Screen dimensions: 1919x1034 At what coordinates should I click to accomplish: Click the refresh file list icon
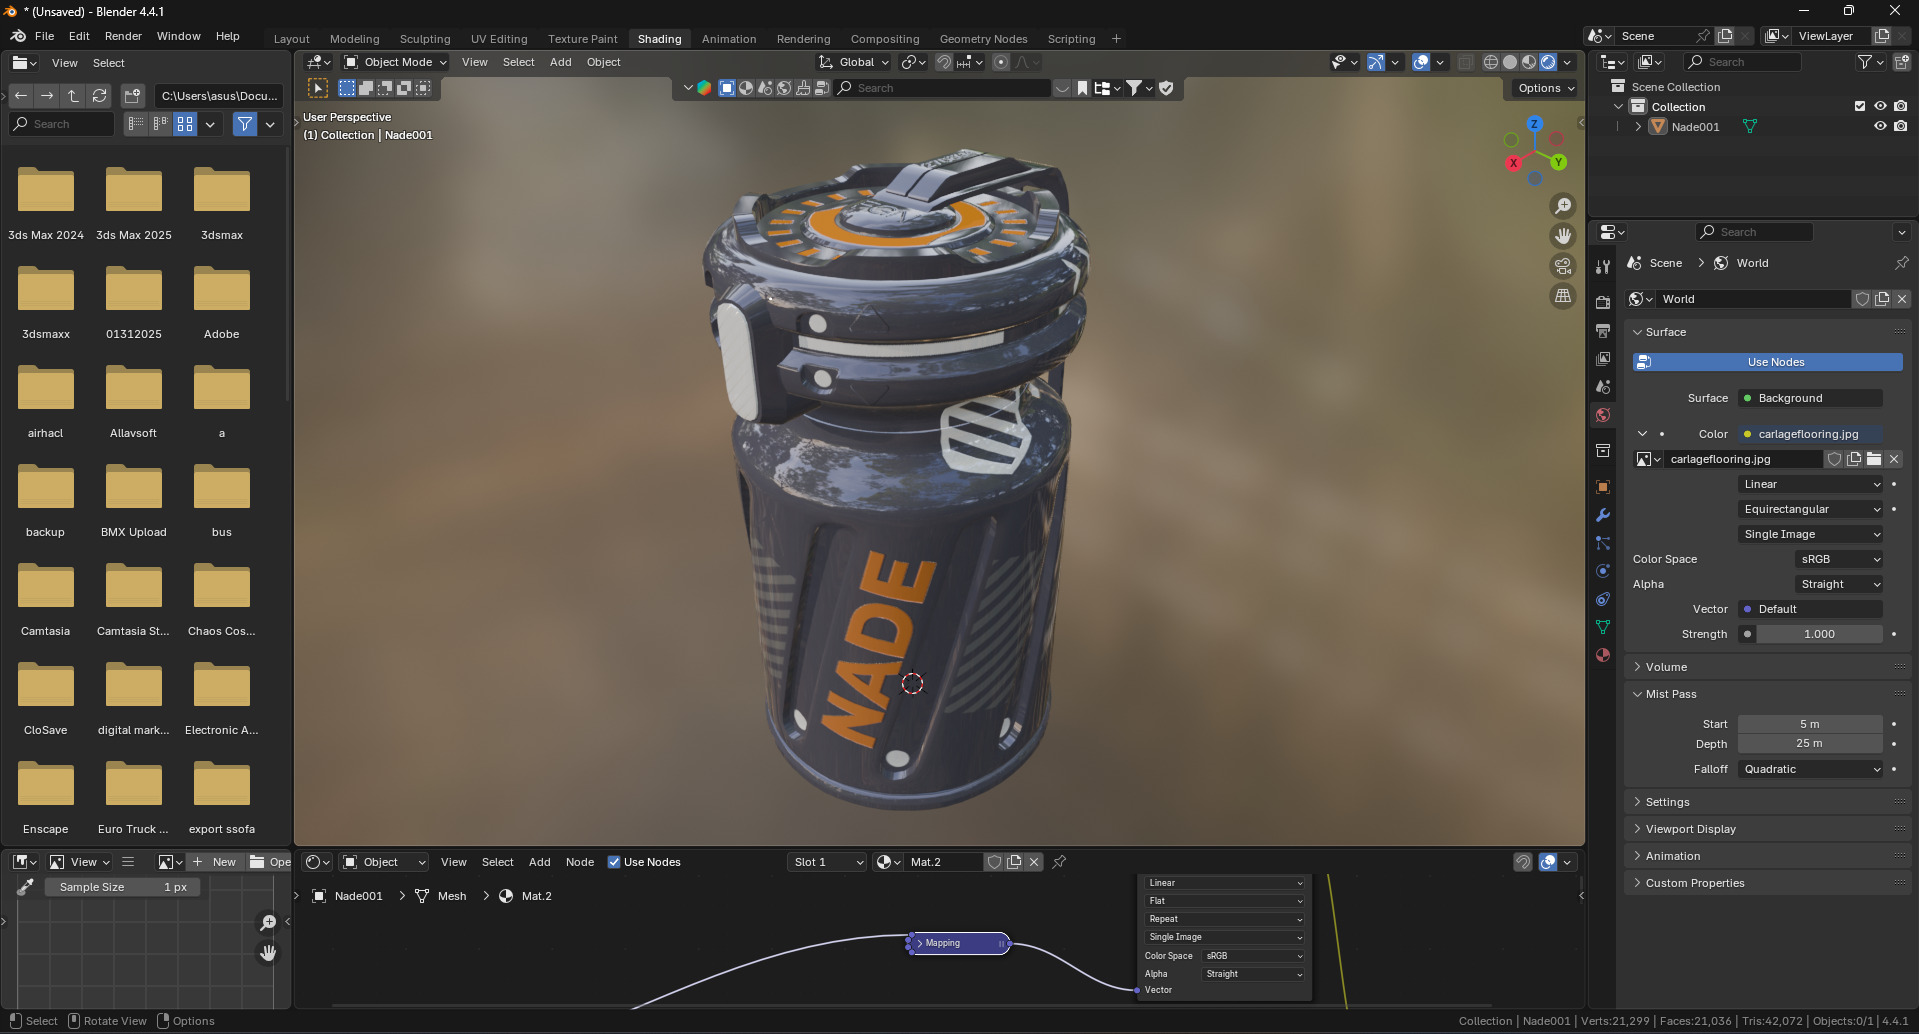coord(99,96)
